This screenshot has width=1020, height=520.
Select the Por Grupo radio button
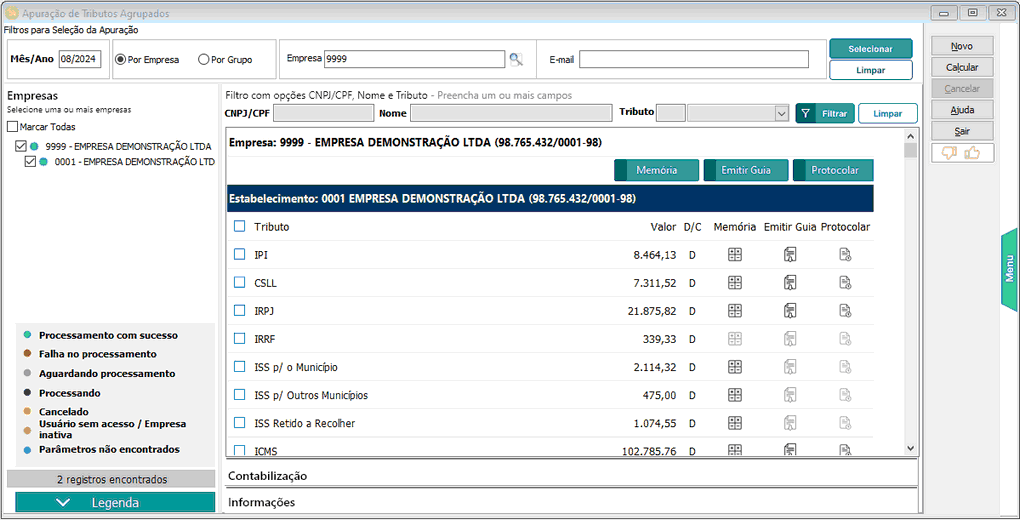(x=204, y=59)
